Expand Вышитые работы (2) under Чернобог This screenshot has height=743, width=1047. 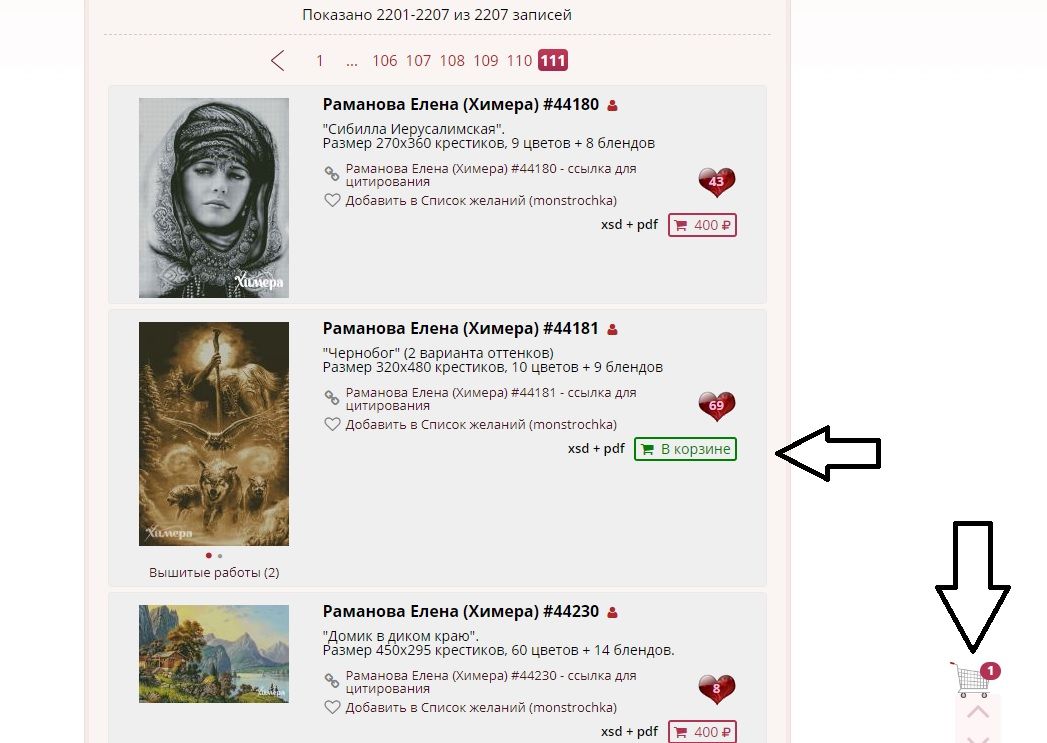point(214,572)
